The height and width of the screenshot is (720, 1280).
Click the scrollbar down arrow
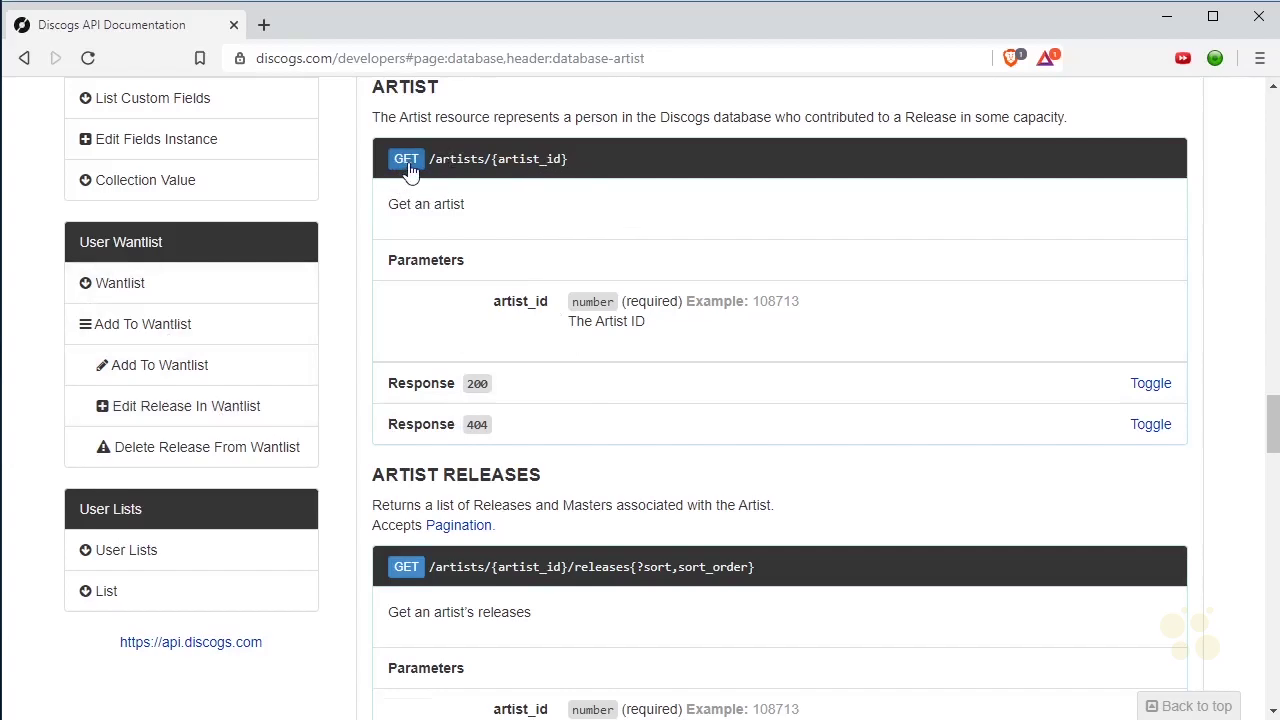pyautogui.click(x=1272, y=713)
